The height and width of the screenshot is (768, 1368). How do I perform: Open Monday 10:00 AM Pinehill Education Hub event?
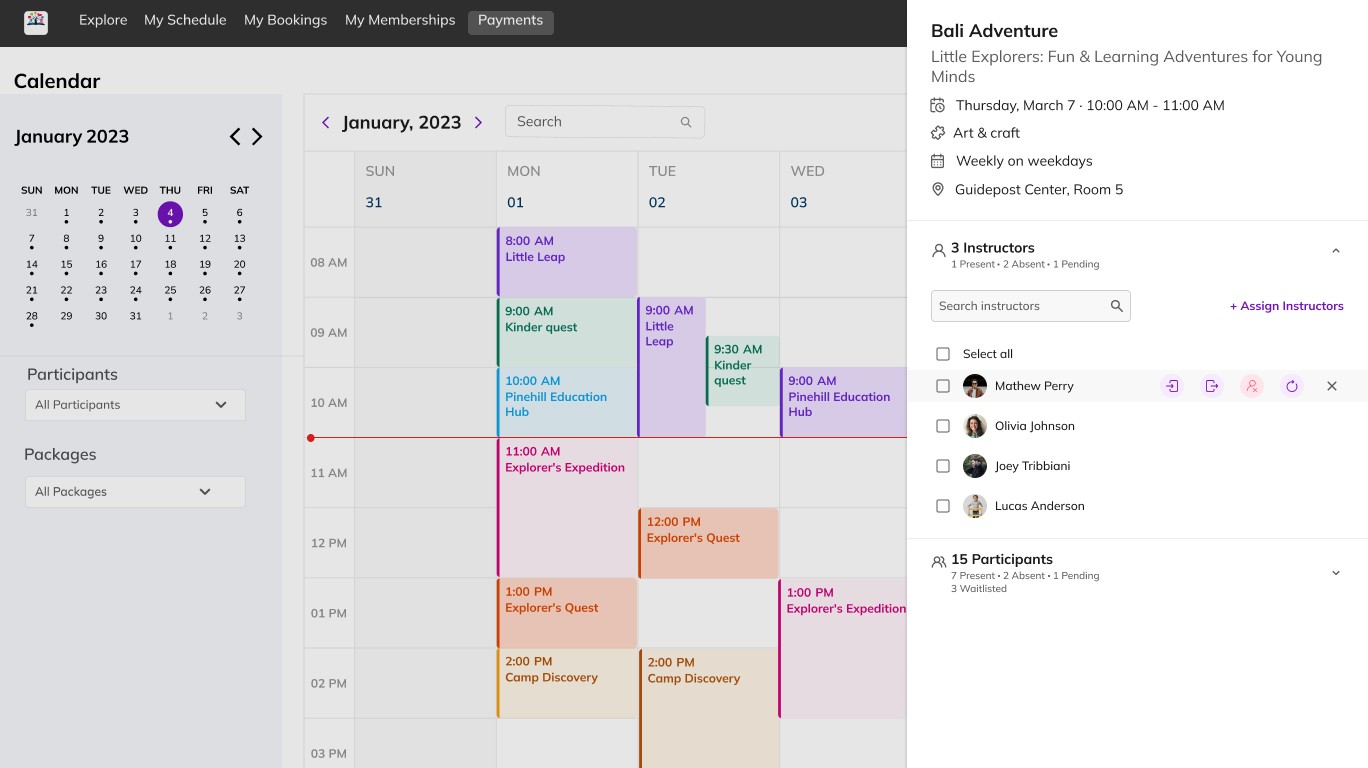coord(567,402)
